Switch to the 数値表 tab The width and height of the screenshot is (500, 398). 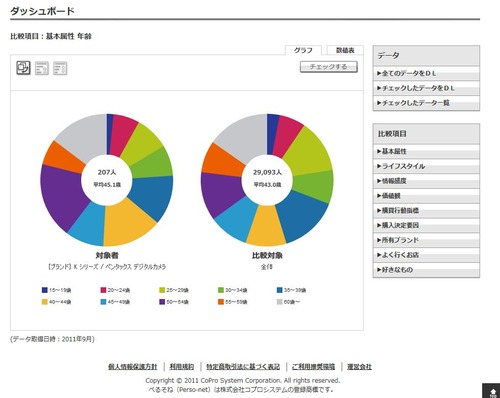[345, 50]
